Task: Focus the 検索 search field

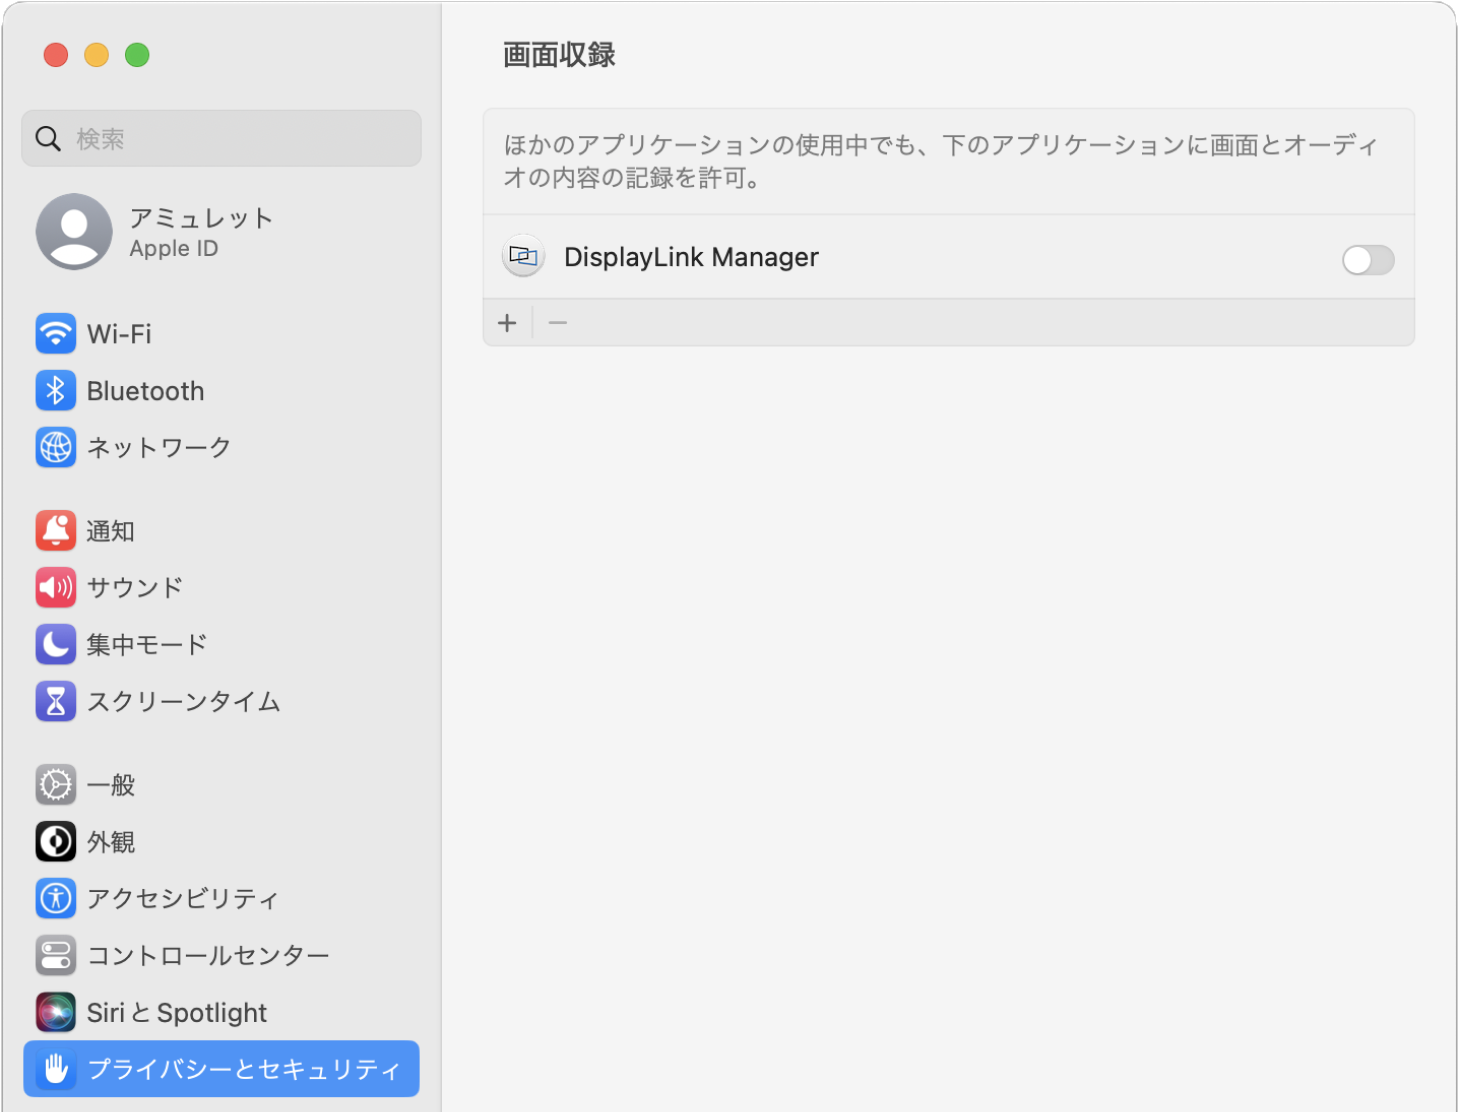Action: 221,138
